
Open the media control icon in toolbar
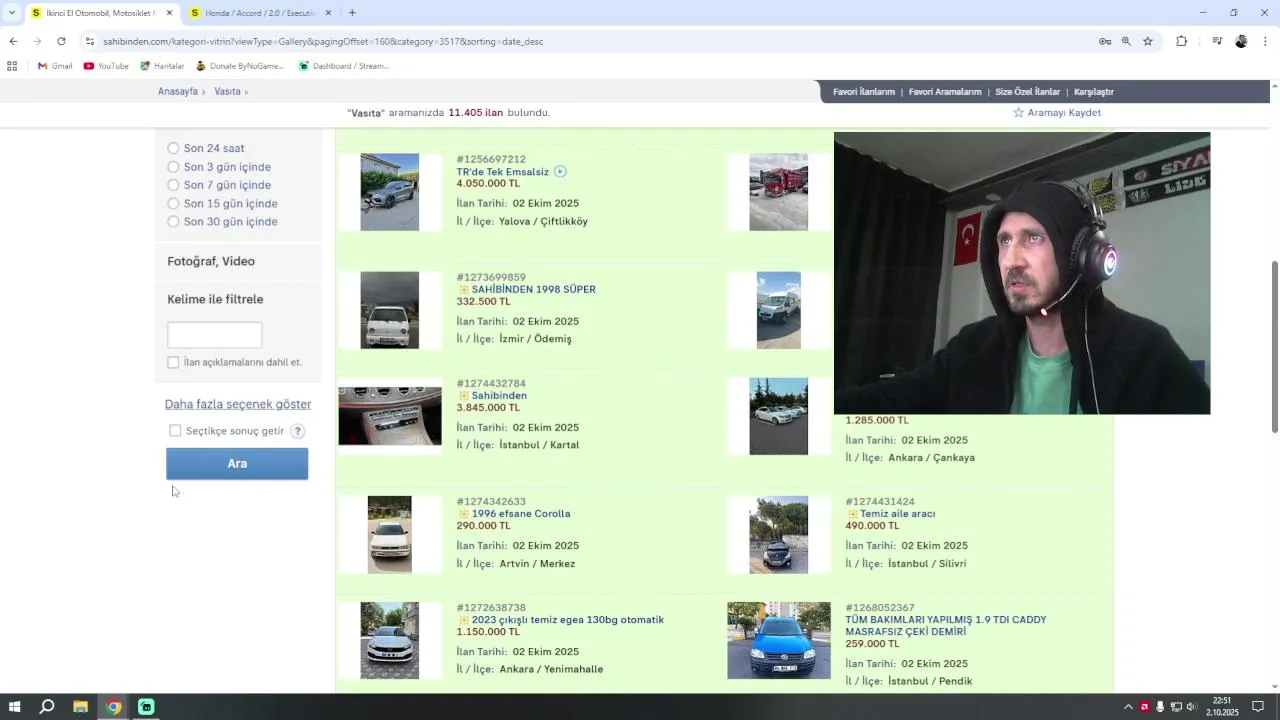pos(1217,41)
